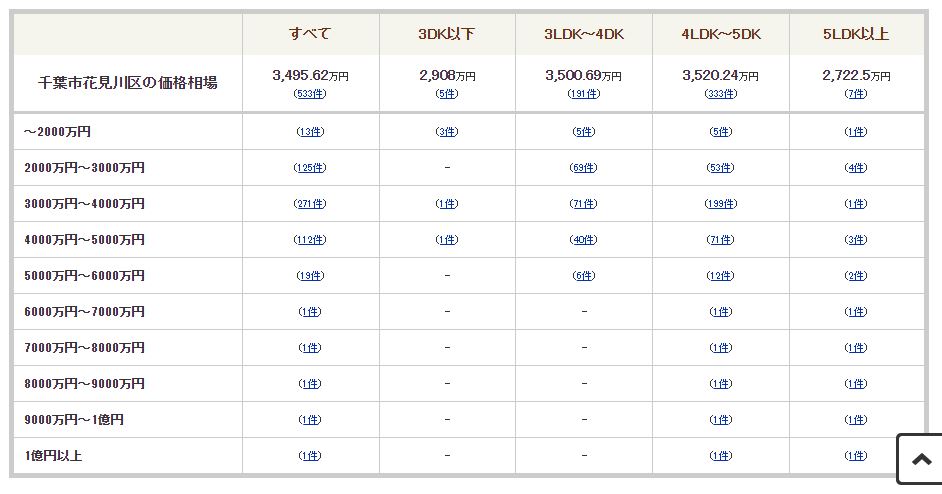Open 6件 for 3LDK~4DK at 5000万円~6000万円

[x=584, y=276]
